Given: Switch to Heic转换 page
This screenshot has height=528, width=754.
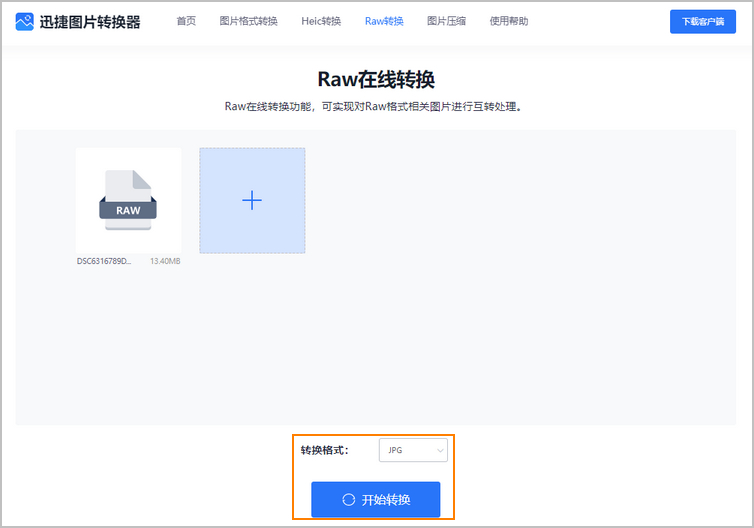Looking at the screenshot, I should pos(321,21).
